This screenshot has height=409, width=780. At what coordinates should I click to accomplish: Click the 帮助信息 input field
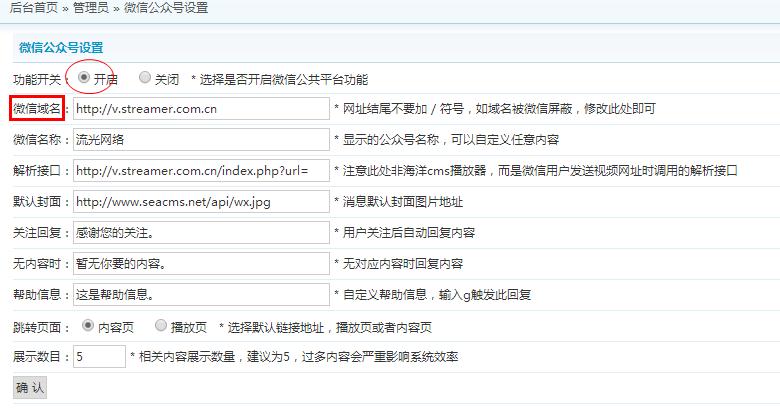pos(201,294)
